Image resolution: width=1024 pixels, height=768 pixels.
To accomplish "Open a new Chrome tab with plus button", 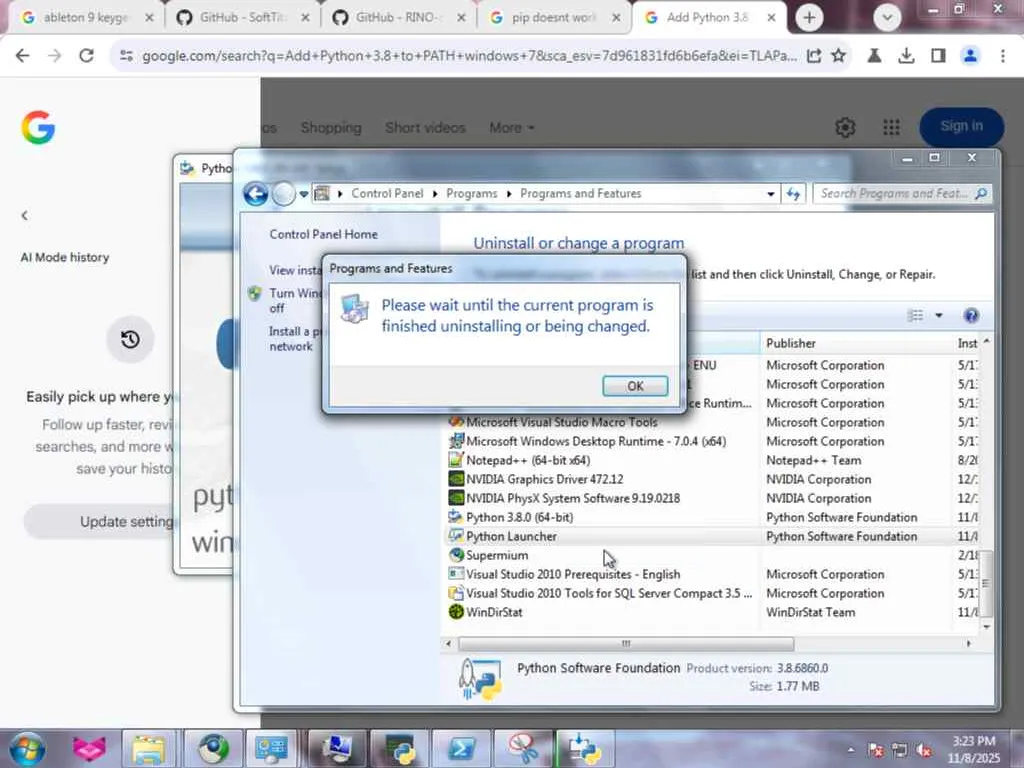I will pos(809,18).
